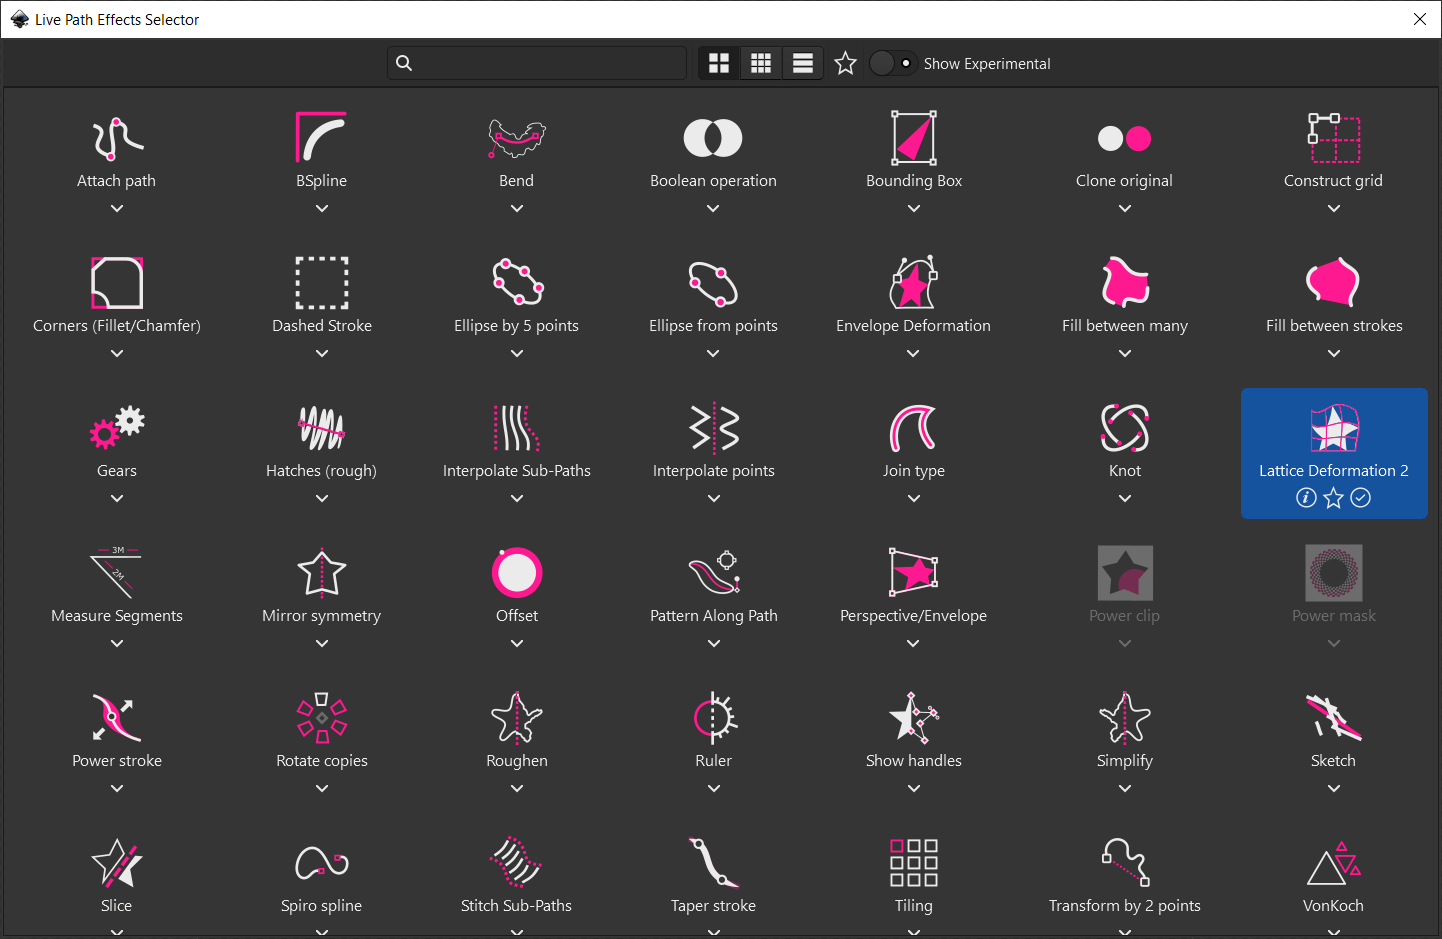Expand the chevron under Dashed Stroke
Image resolution: width=1442 pixels, height=939 pixels.
322,354
